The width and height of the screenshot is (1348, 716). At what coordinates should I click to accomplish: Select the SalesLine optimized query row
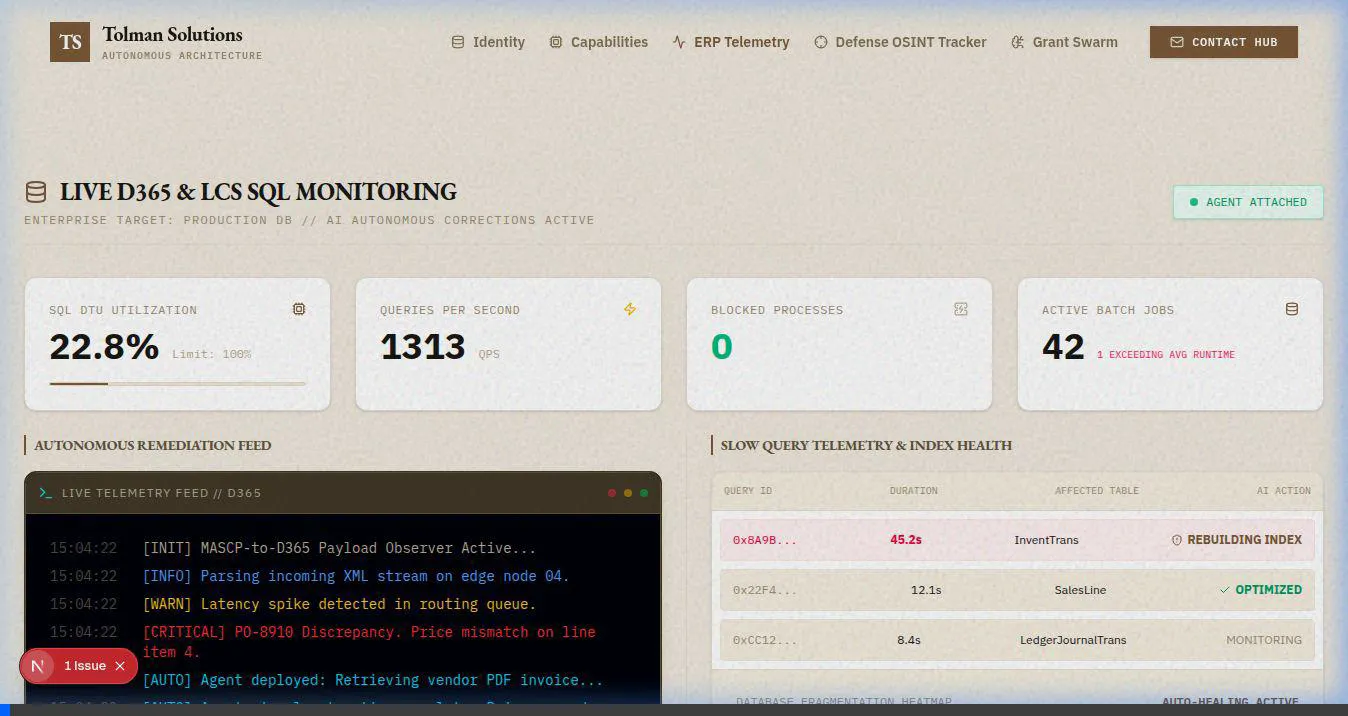point(1016,590)
